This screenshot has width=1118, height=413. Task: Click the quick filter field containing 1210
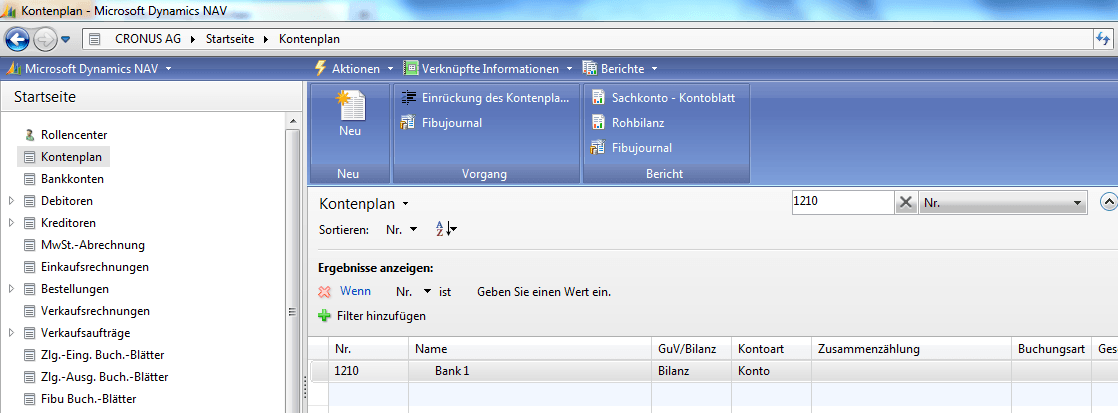843,203
